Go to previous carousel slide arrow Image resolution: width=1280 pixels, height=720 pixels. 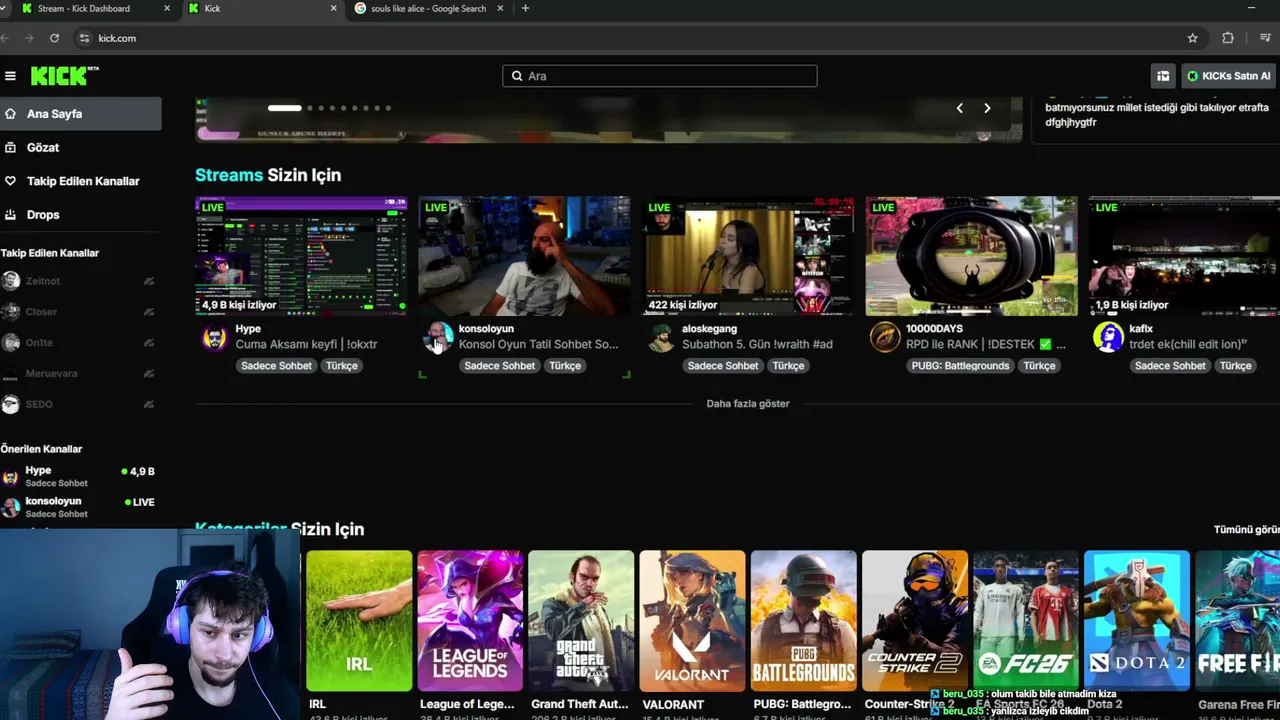[x=959, y=108]
